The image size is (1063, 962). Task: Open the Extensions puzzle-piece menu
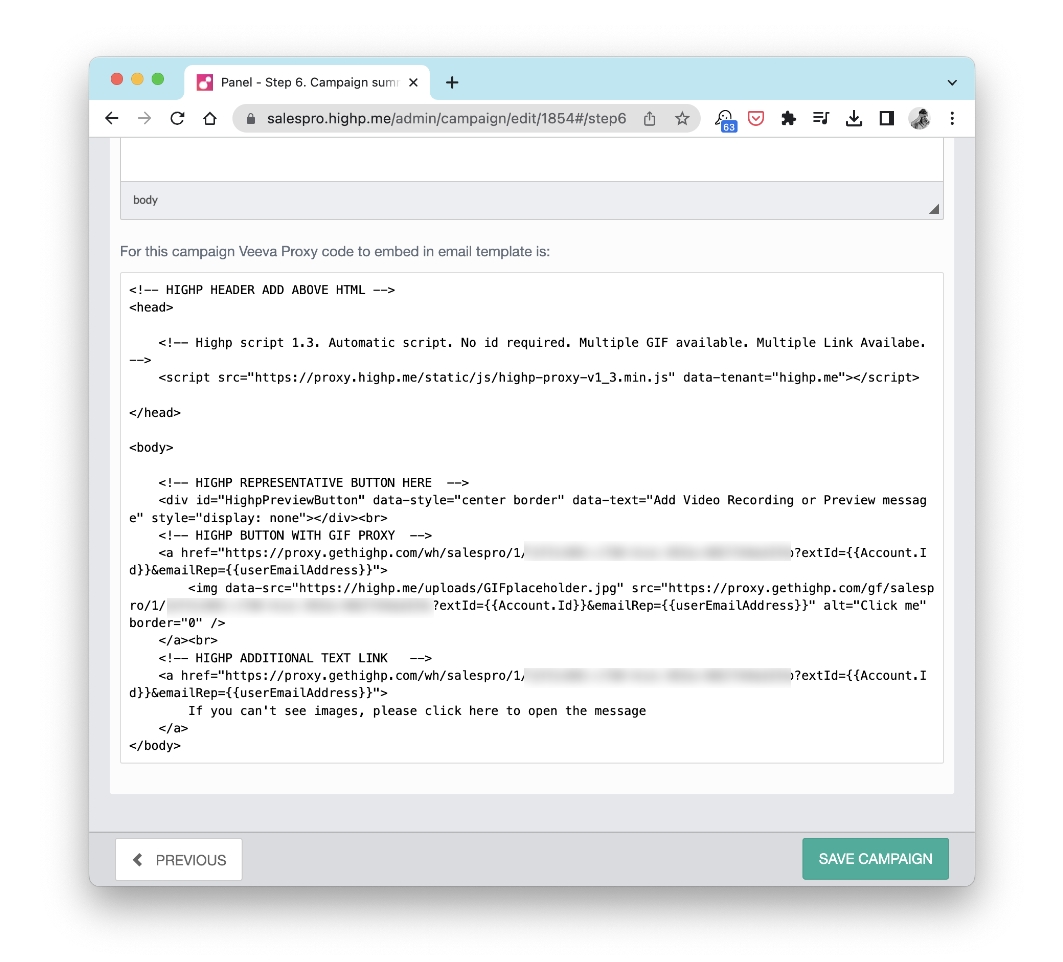(x=788, y=118)
